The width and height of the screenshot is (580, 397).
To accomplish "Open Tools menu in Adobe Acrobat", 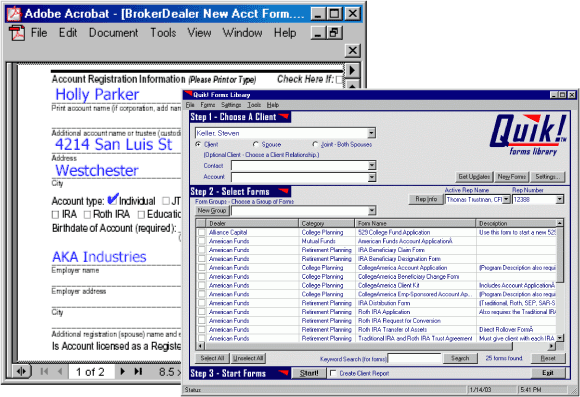I will click(x=163, y=33).
